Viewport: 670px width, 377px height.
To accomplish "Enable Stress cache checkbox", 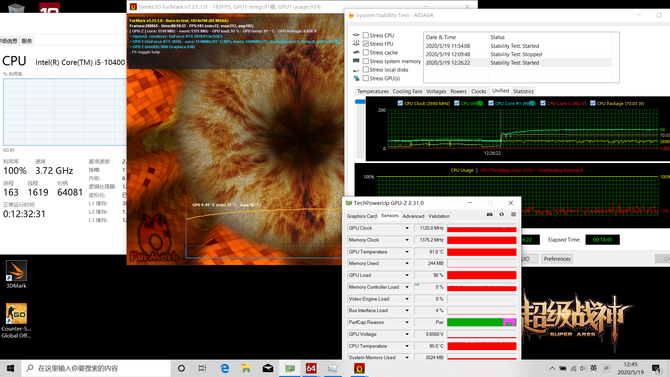I will (x=366, y=52).
